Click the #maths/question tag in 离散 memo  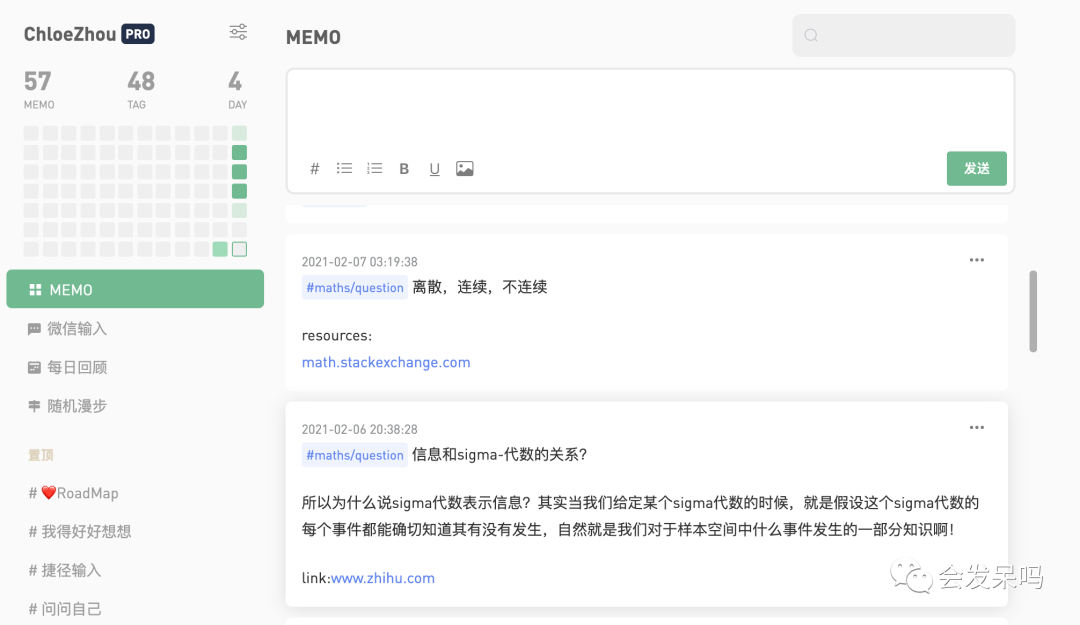coord(355,287)
